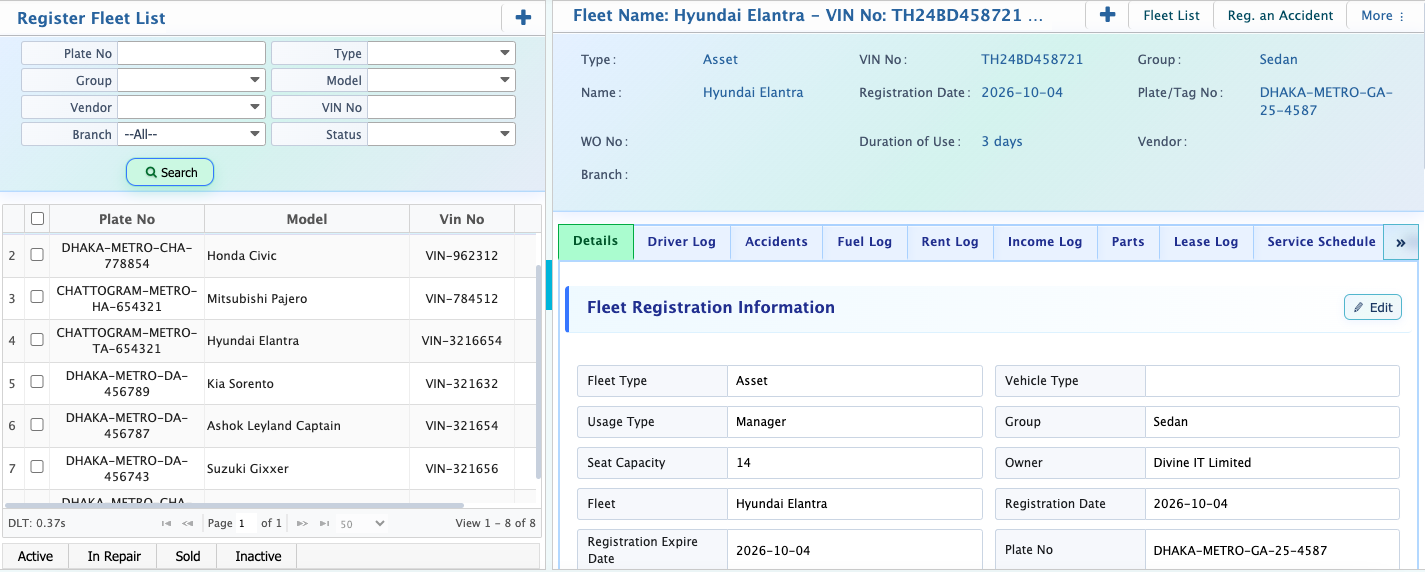The height and width of the screenshot is (572, 1425).
Task: Open the Model filter dropdown
Action: click(x=441, y=80)
